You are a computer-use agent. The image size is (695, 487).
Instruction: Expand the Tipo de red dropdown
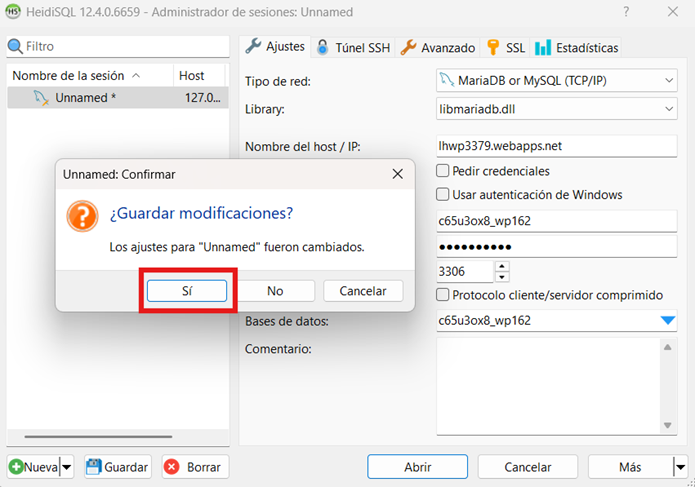[x=669, y=81]
